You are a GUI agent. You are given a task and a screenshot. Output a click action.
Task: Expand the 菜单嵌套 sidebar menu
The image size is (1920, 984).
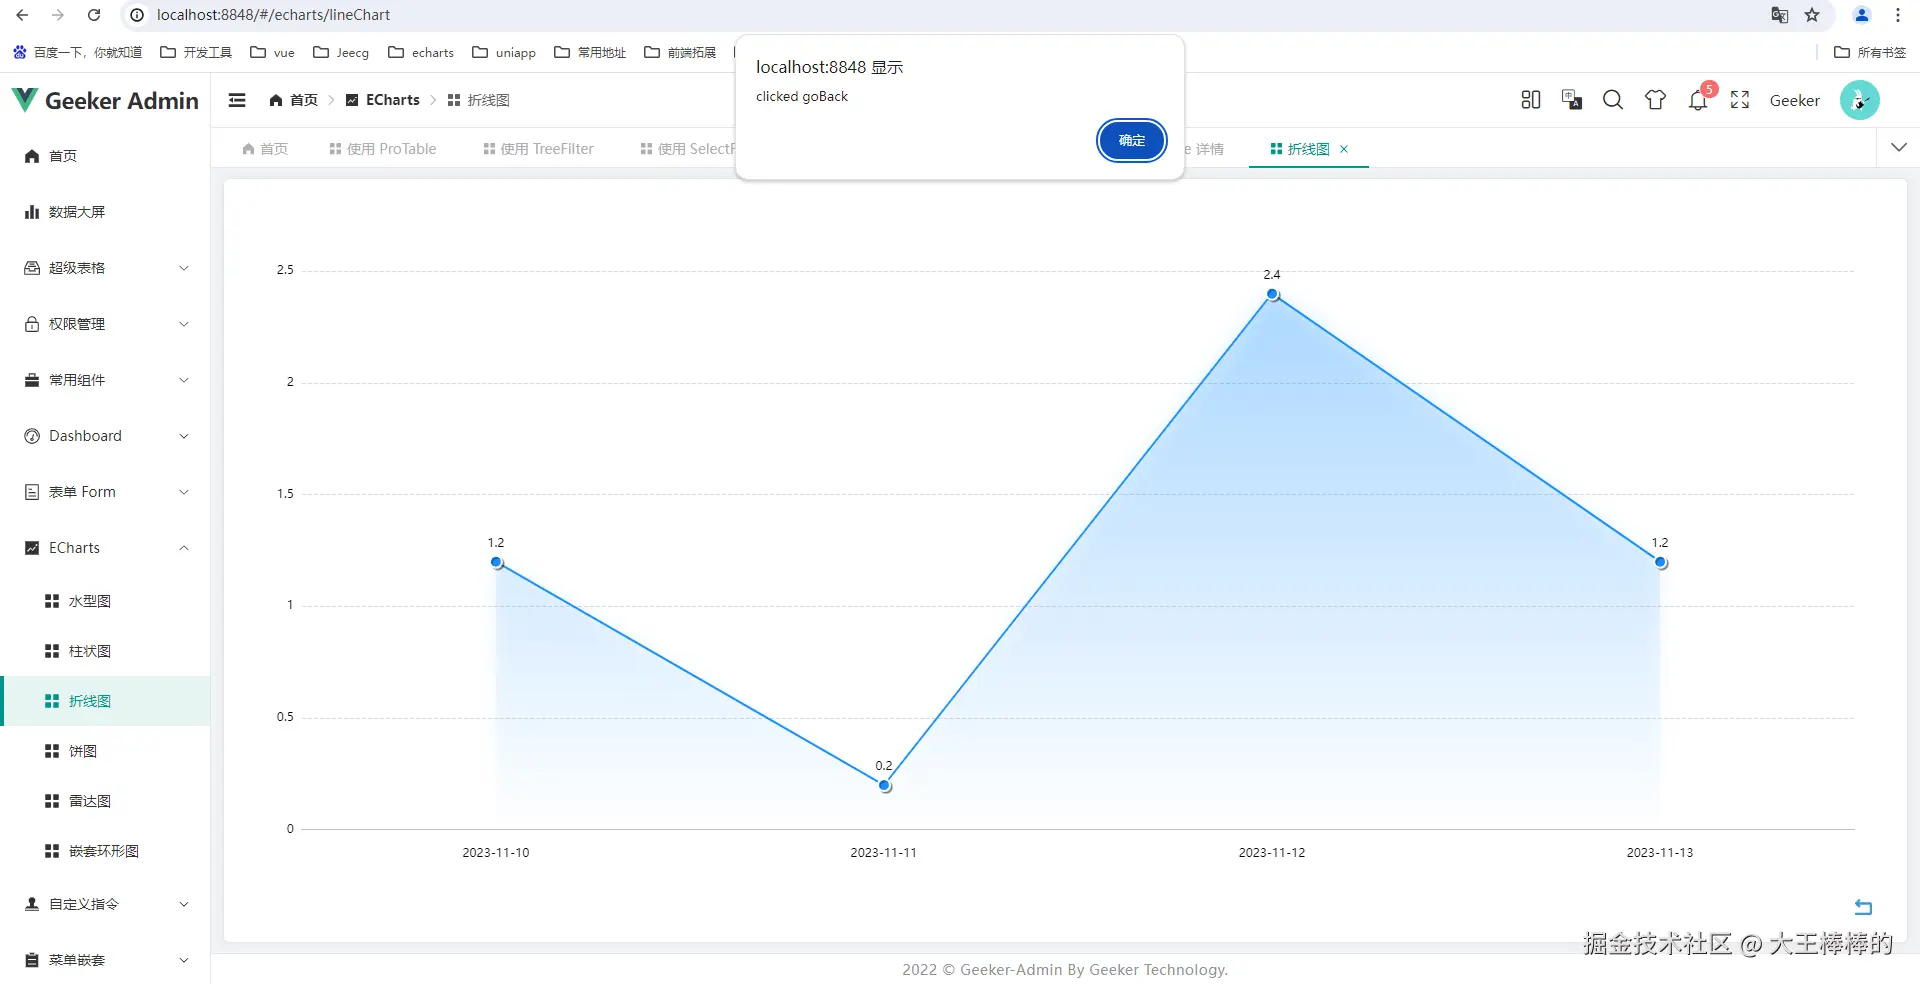[105, 960]
